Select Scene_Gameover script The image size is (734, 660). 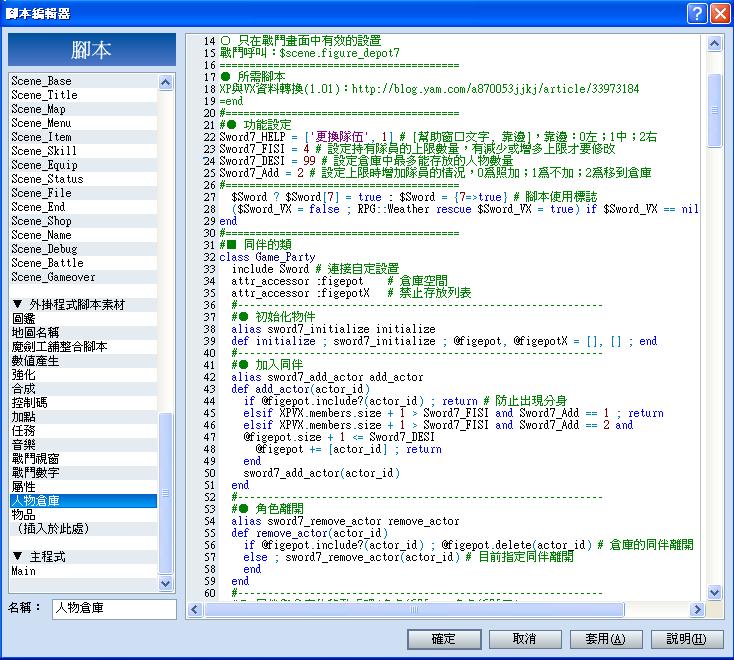[x=83, y=277]
